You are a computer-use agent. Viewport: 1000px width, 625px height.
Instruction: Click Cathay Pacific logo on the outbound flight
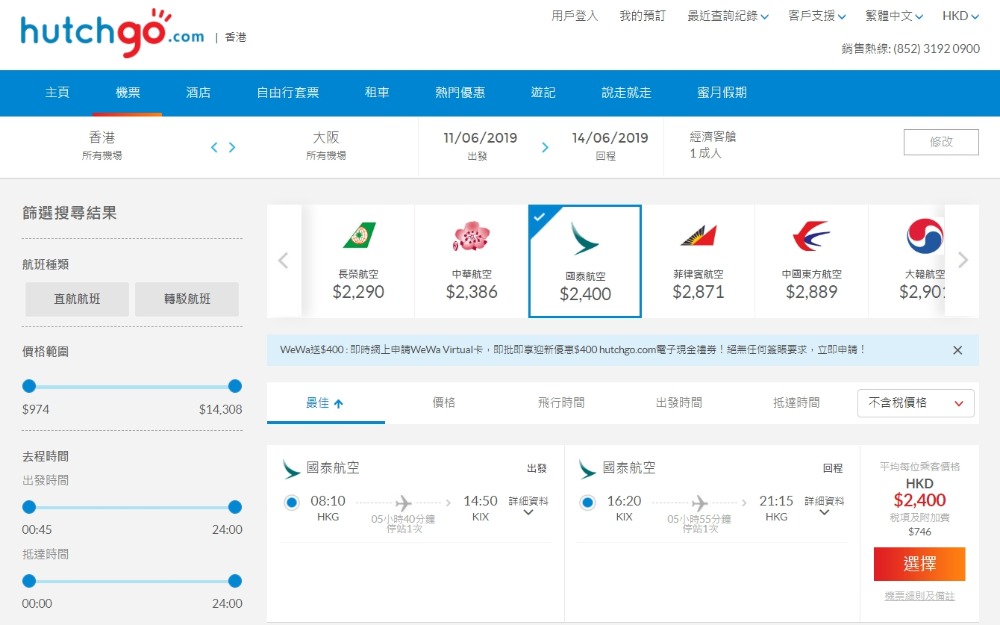[291, 469]
